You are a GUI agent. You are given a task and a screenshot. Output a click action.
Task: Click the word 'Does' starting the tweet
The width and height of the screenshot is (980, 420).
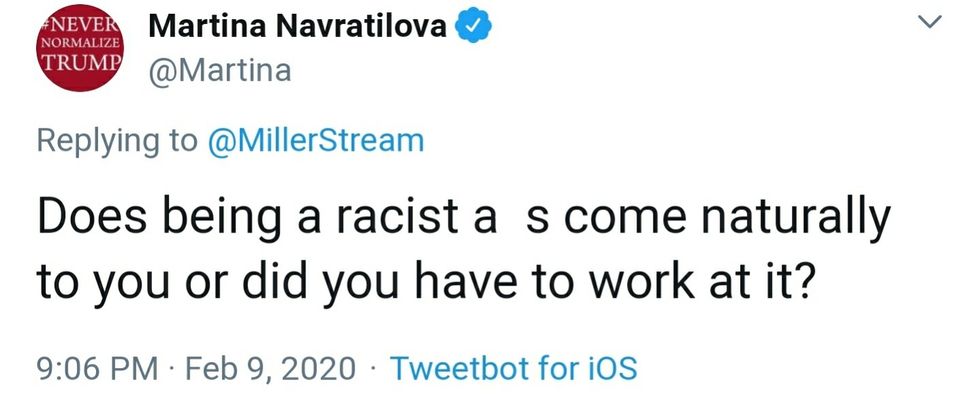tap(84, 219)
